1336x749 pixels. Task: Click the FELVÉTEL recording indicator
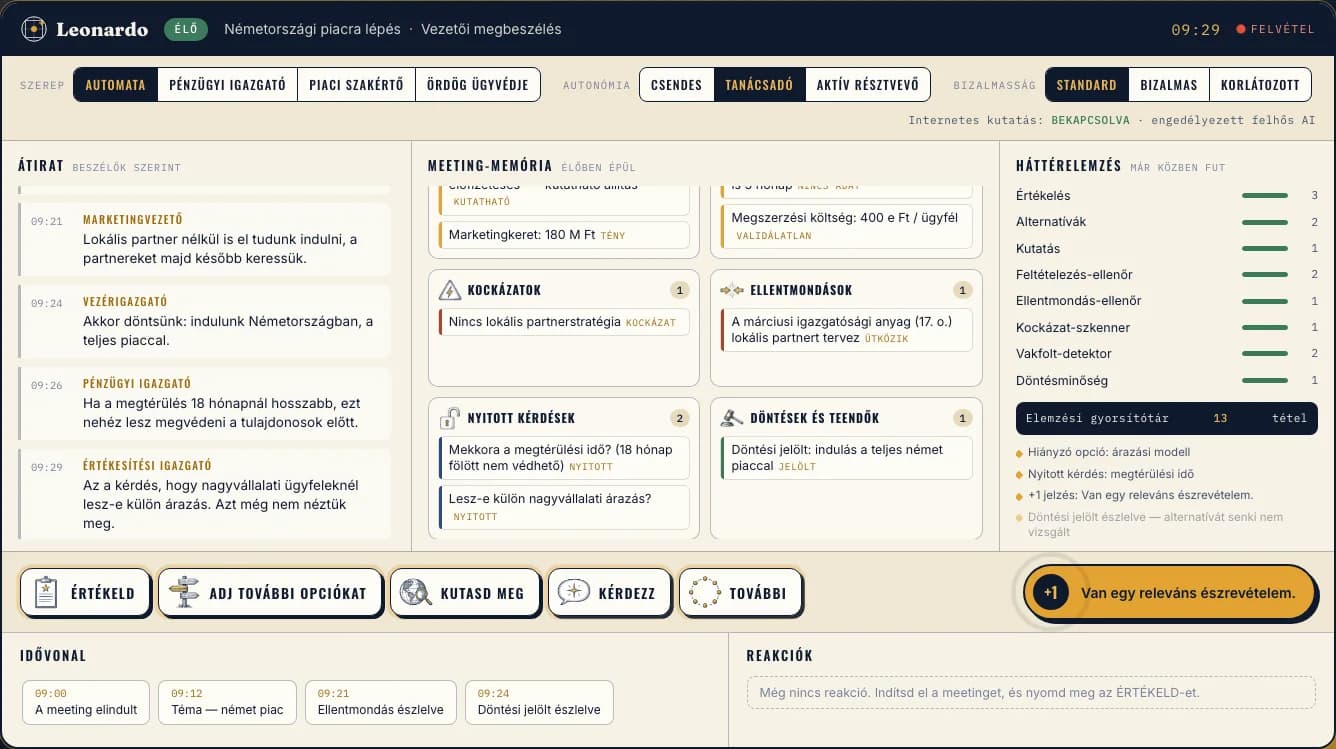click(x=1275, y=29)
